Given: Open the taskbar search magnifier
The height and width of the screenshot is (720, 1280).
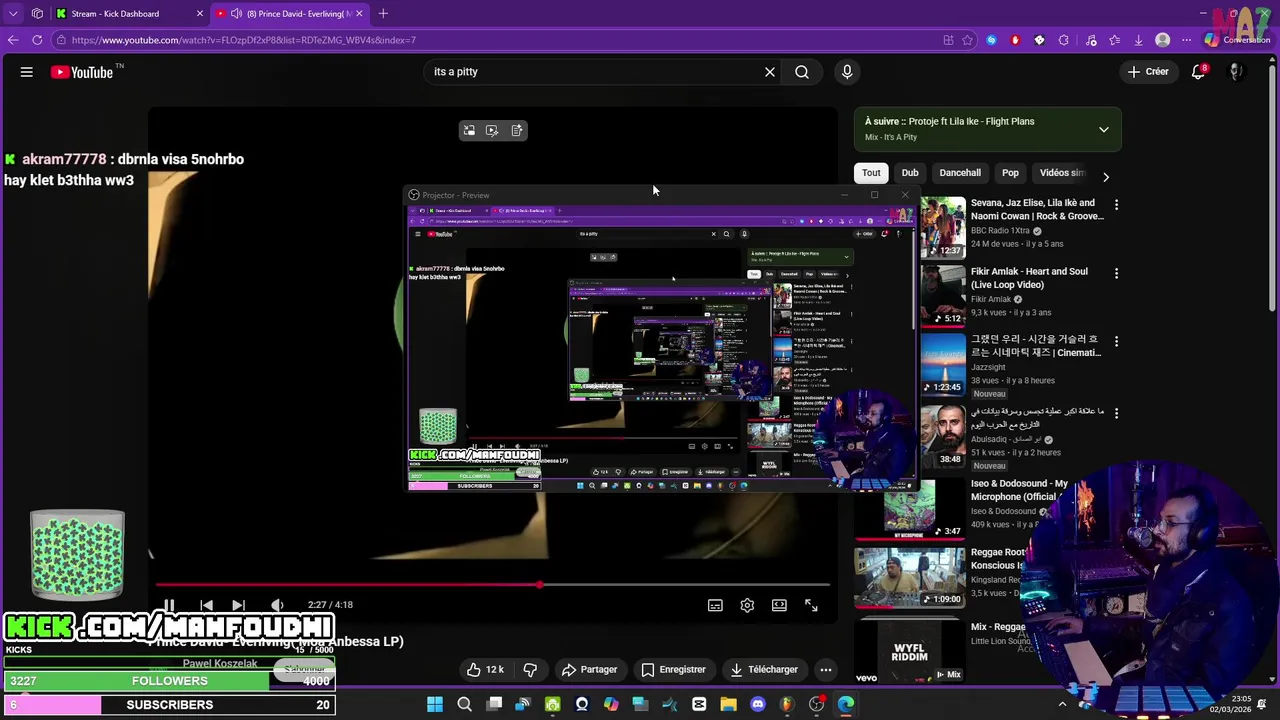Looking at the screenshot, I should tap(464, 705).
